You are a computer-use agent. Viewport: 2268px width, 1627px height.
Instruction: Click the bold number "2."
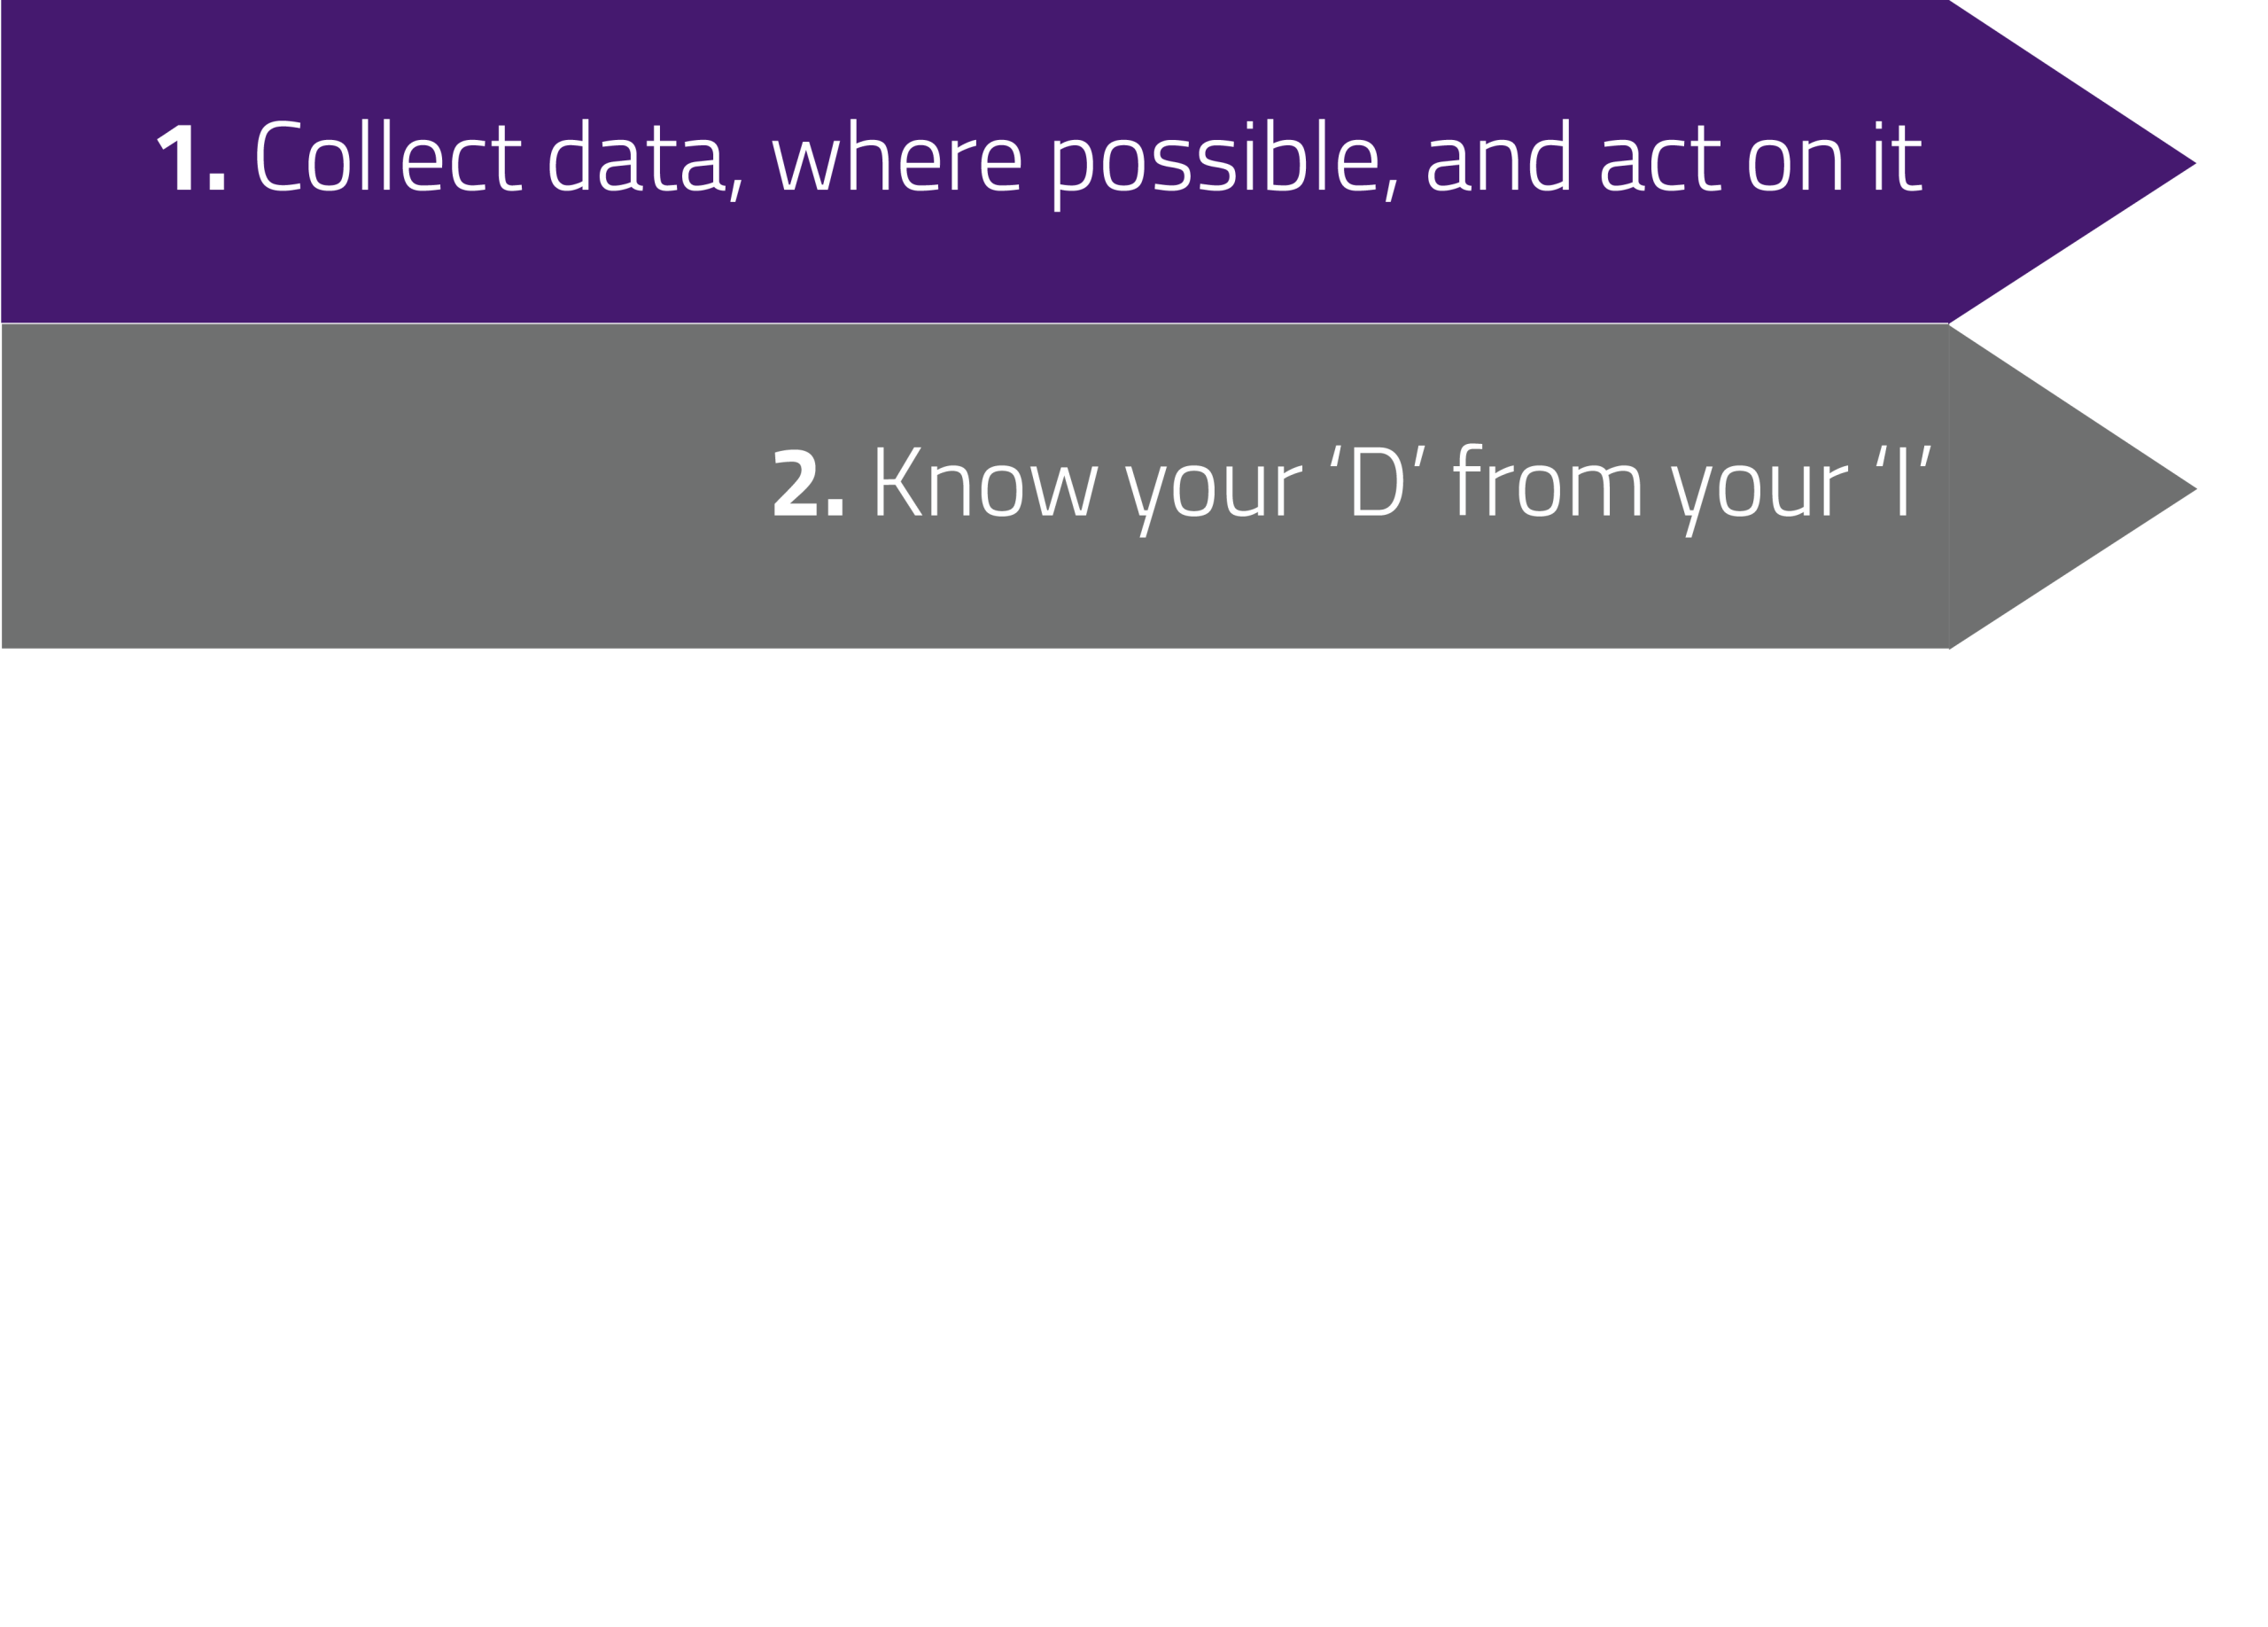coord(808,485)
